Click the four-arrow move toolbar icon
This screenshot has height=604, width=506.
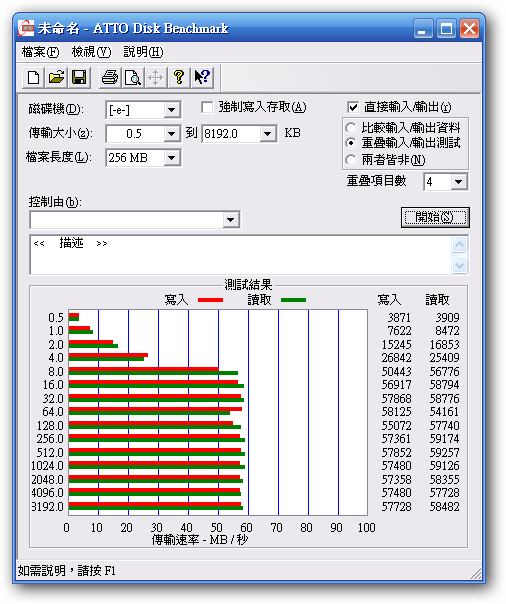pyautogui.click(x=156, y=77)
